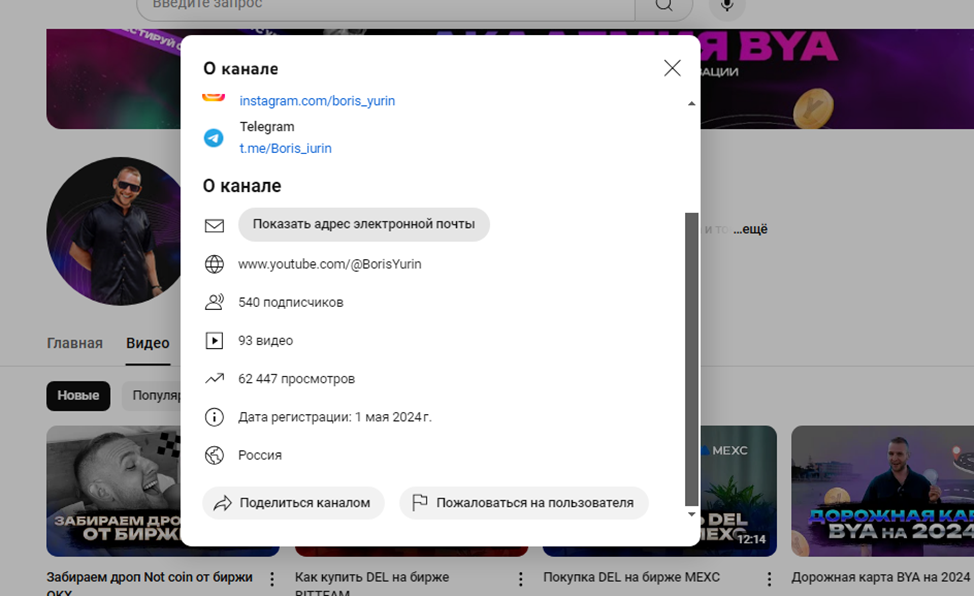Click the Instagram logo icon
The height and width of the screenshot is (596, 974).
pyautogui.click(x=214, y=96)
